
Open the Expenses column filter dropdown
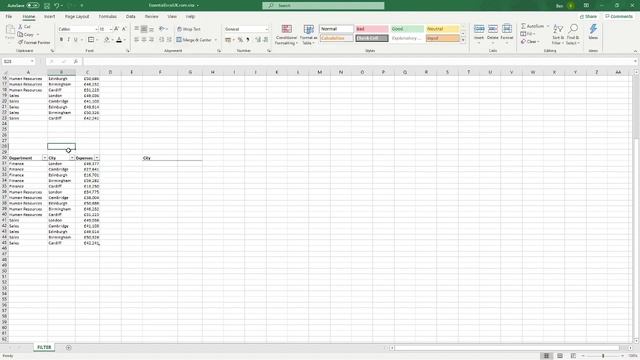(97, 158)
